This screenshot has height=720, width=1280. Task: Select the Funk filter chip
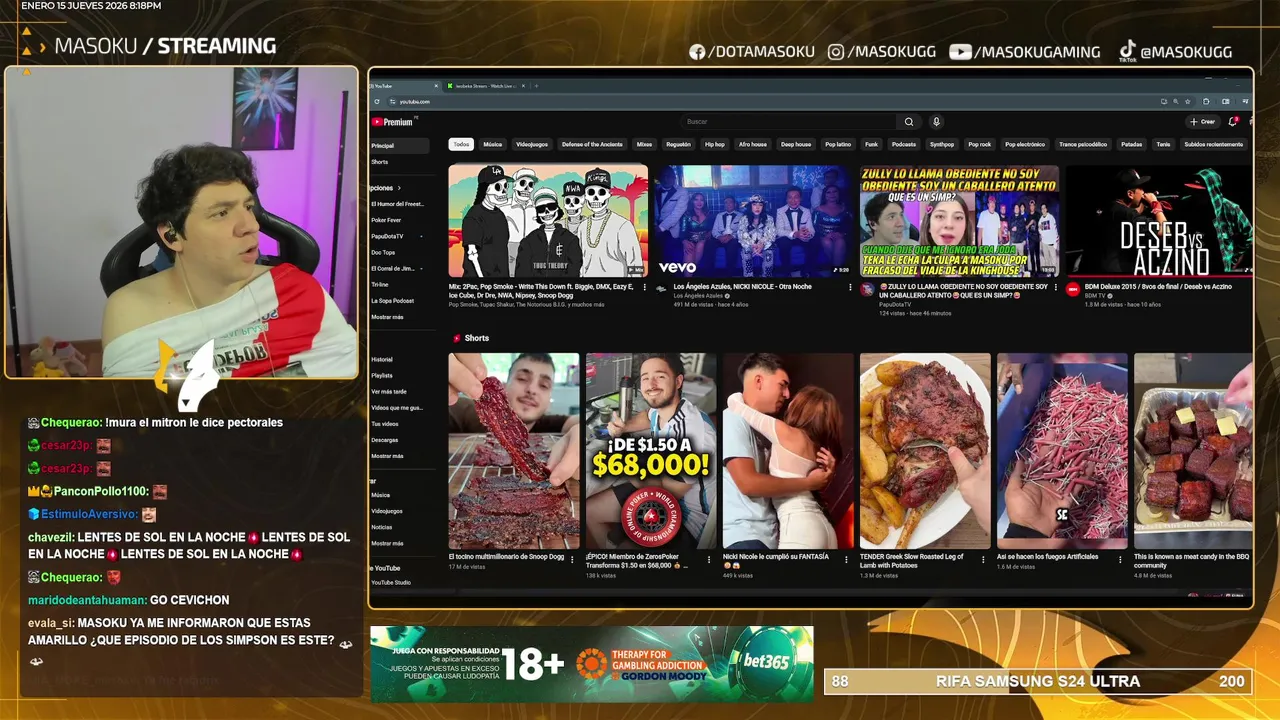pyautogui.click(x=871, y=144)
